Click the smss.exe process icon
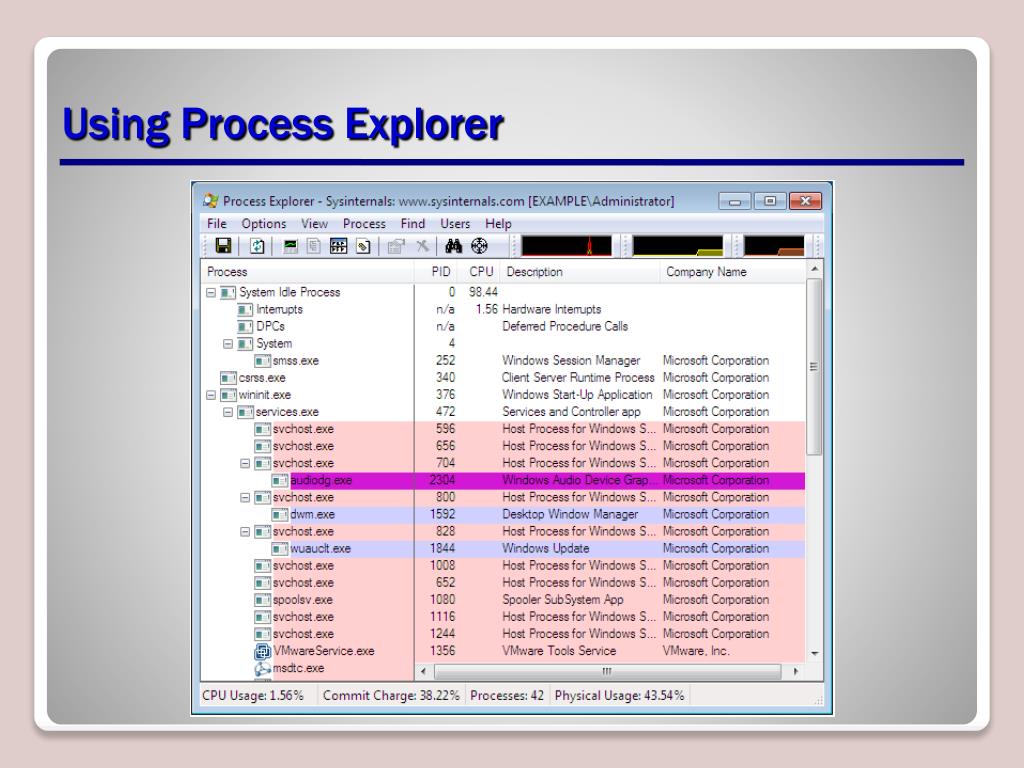Viewport: 1024px width, 768px height. coord(263,360)
